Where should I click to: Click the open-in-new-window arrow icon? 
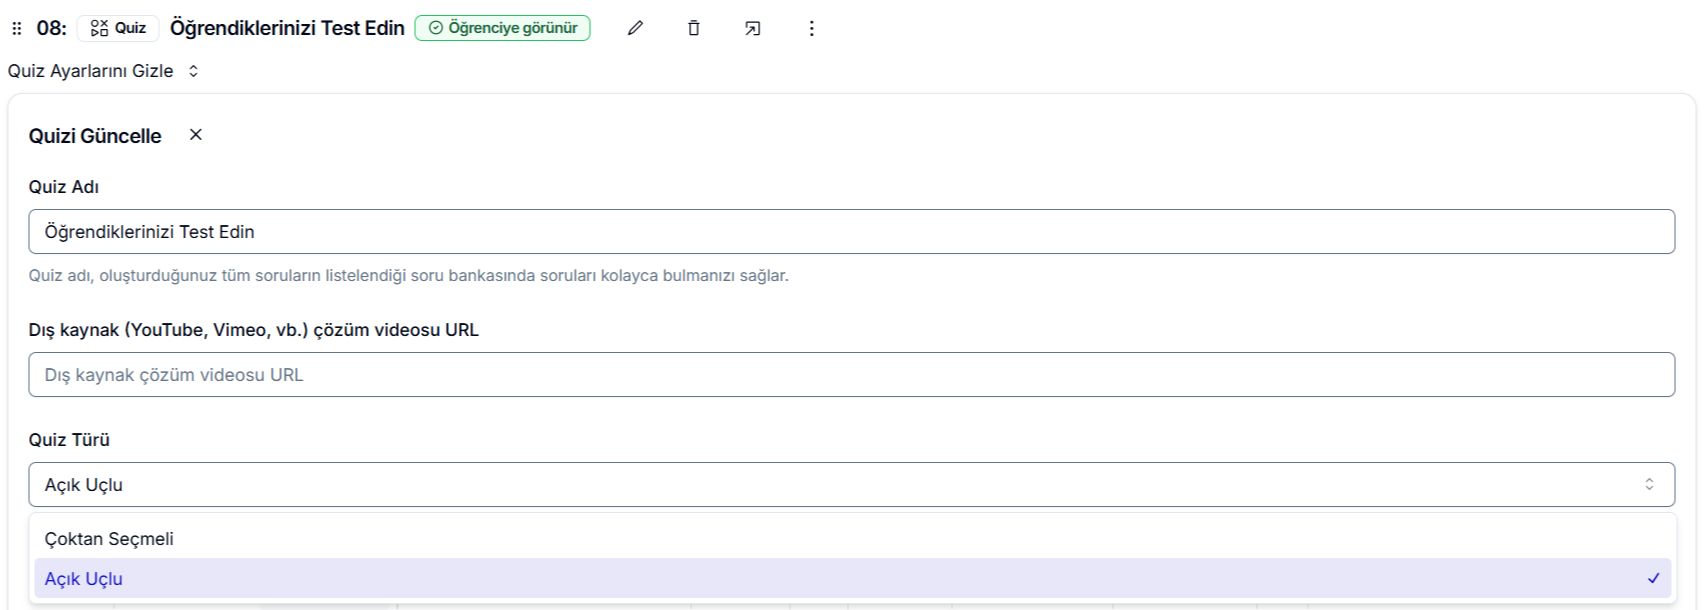753,28
